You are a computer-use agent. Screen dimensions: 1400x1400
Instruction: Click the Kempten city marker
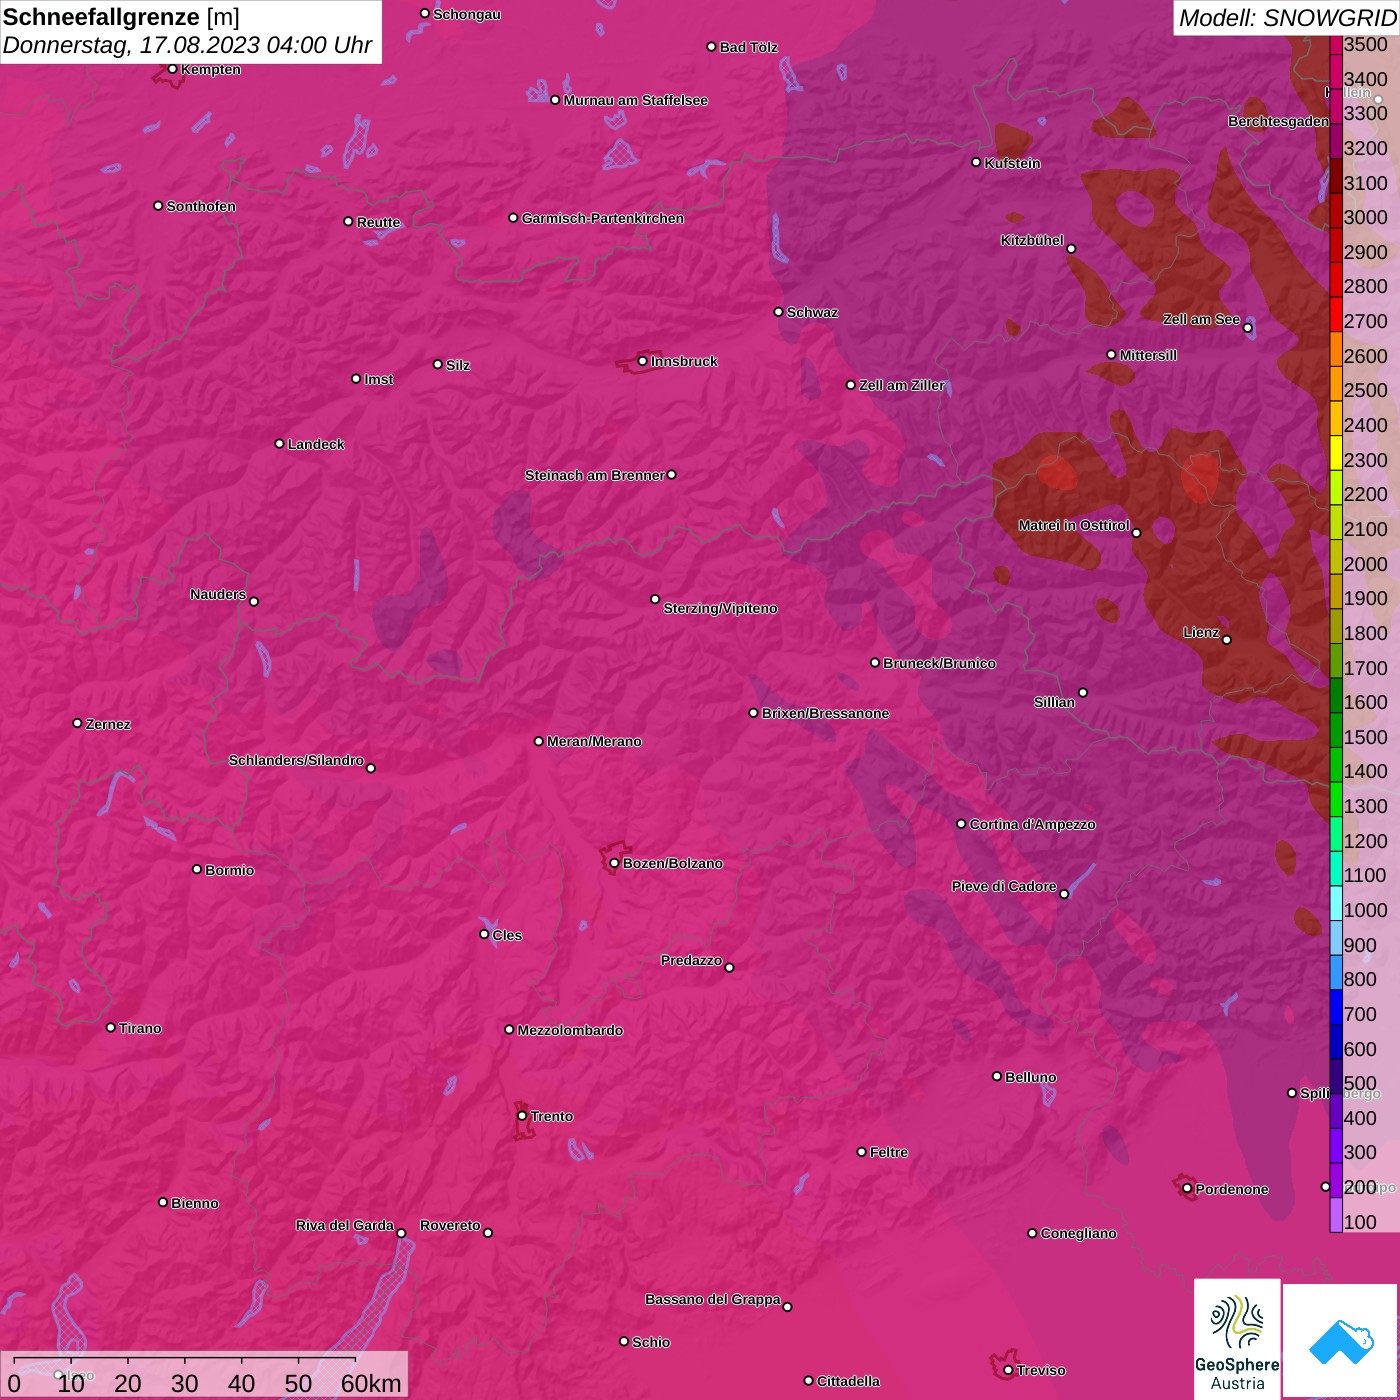[x=173, y=69]
